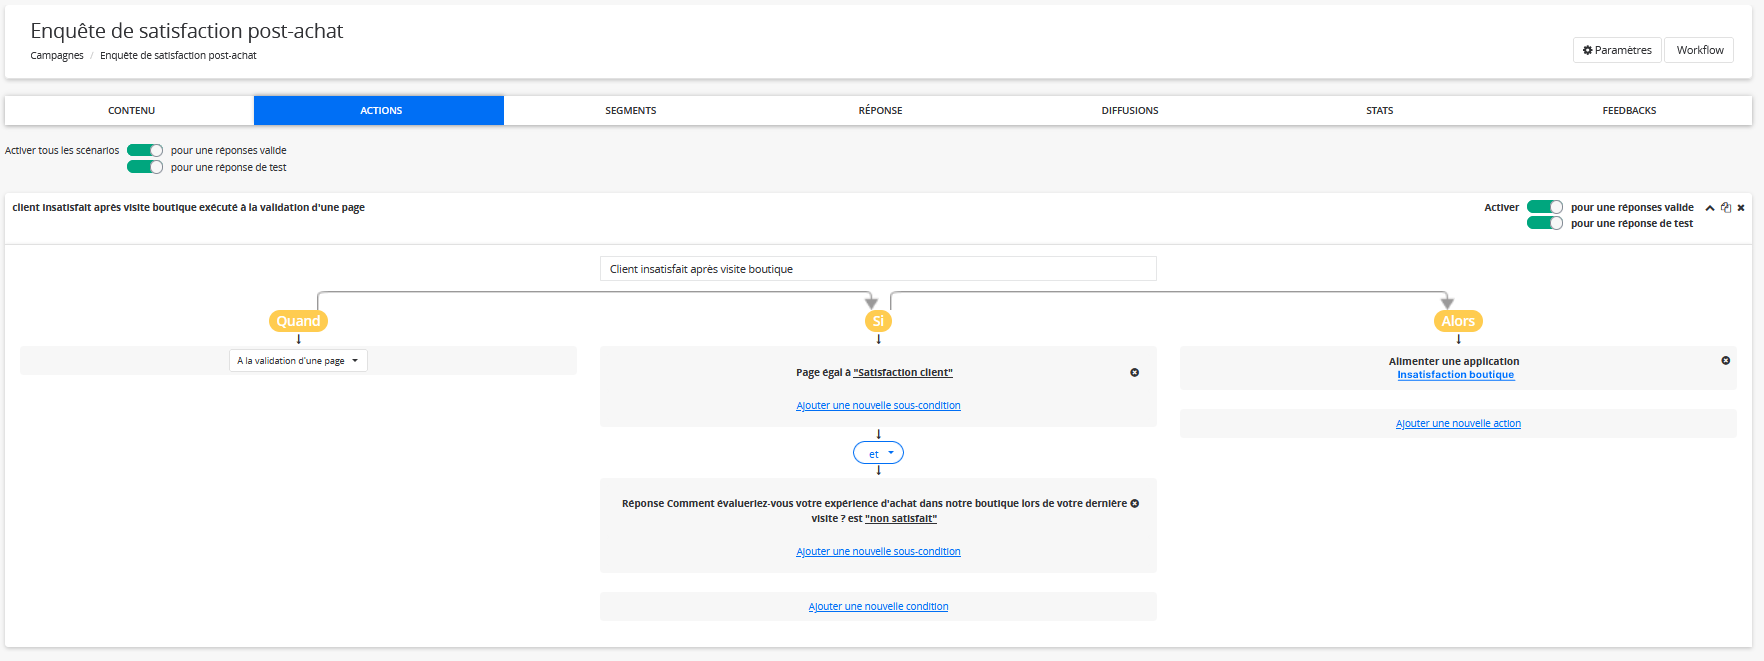Image resolution: width=1764 pixels, height=661 pixels.
Task: Click the yellow Alors step badge
Action: pos(1458,321)
